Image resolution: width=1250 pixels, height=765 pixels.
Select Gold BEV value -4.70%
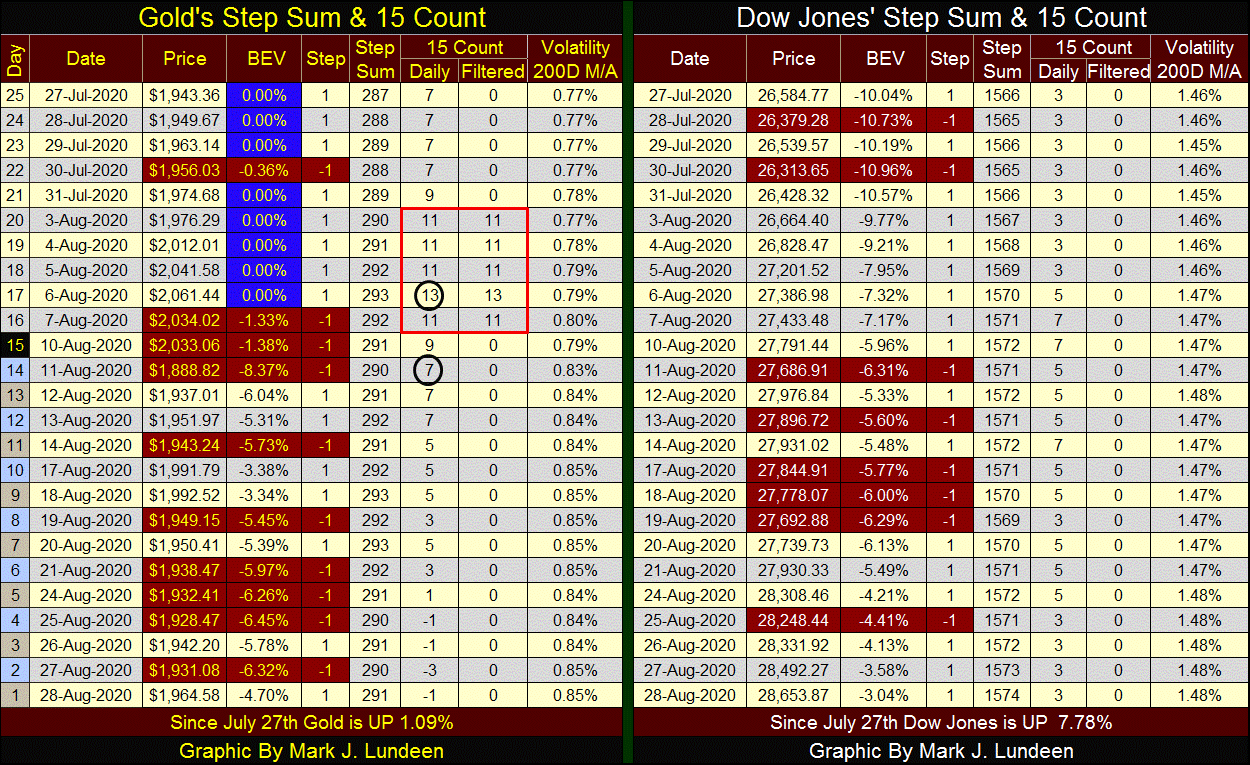coord(265,696)
